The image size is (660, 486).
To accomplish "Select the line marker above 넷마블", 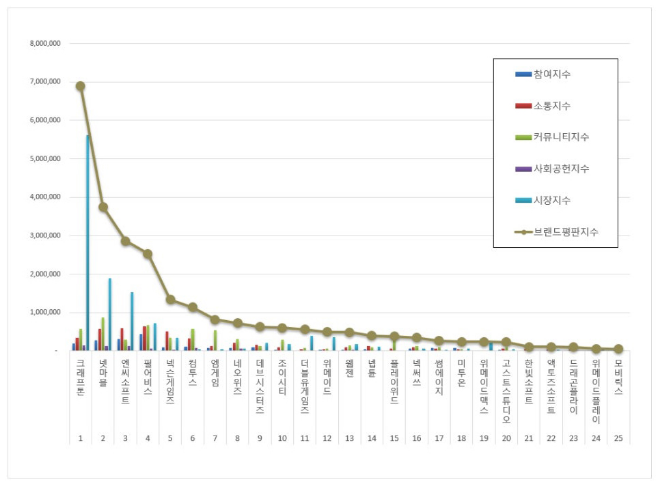I will [x=103, y=207].
